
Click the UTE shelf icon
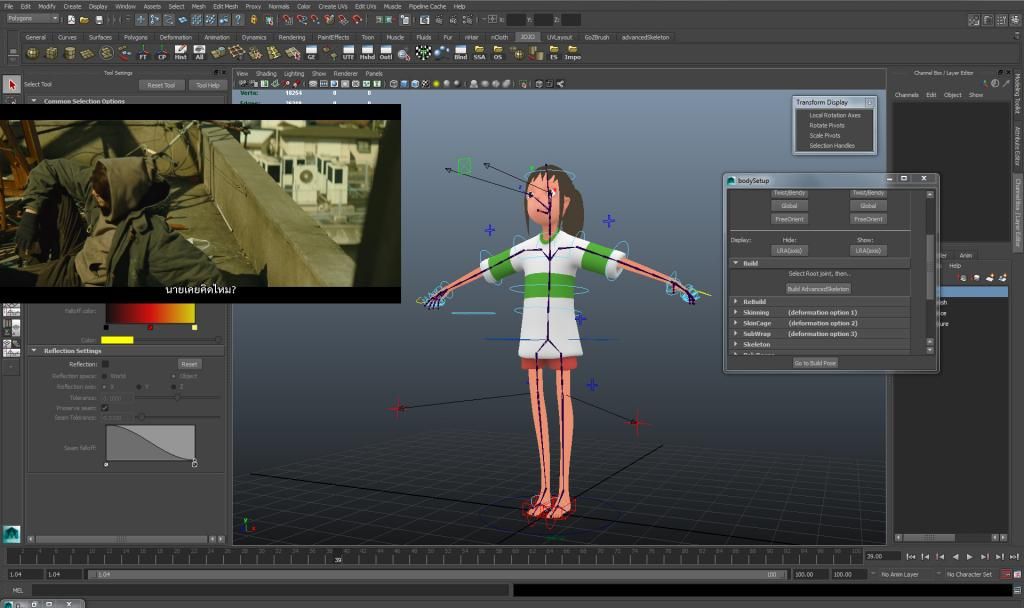348,53
